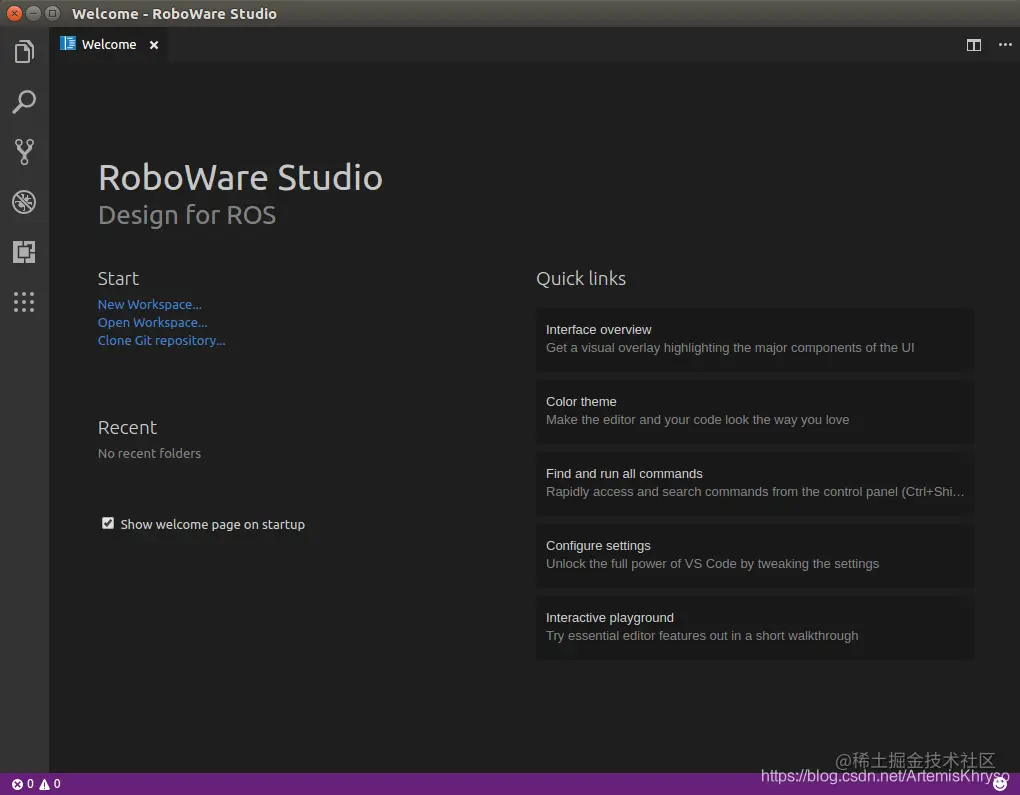
Task: Click New Workspace... link
Action: click(150, 304)
